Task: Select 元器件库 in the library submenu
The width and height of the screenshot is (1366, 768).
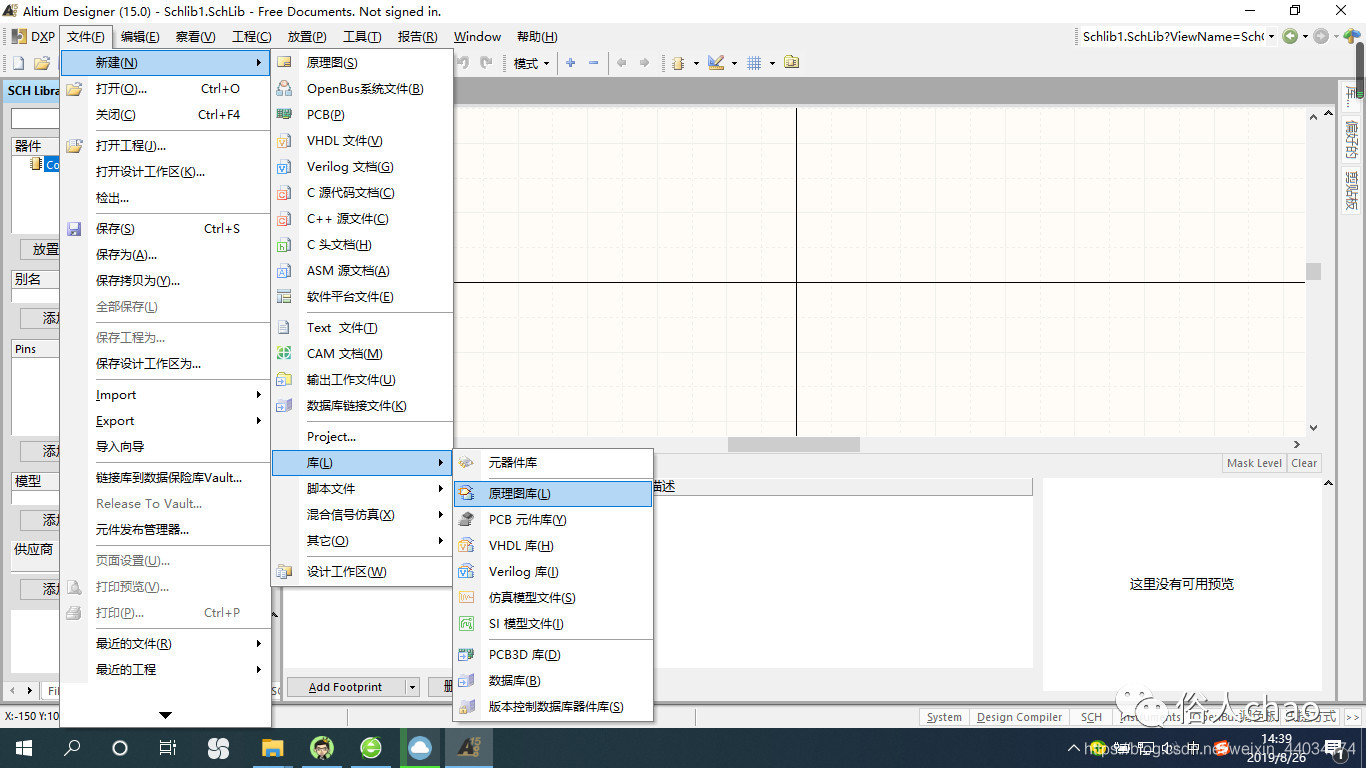Action: coord(552,463)
